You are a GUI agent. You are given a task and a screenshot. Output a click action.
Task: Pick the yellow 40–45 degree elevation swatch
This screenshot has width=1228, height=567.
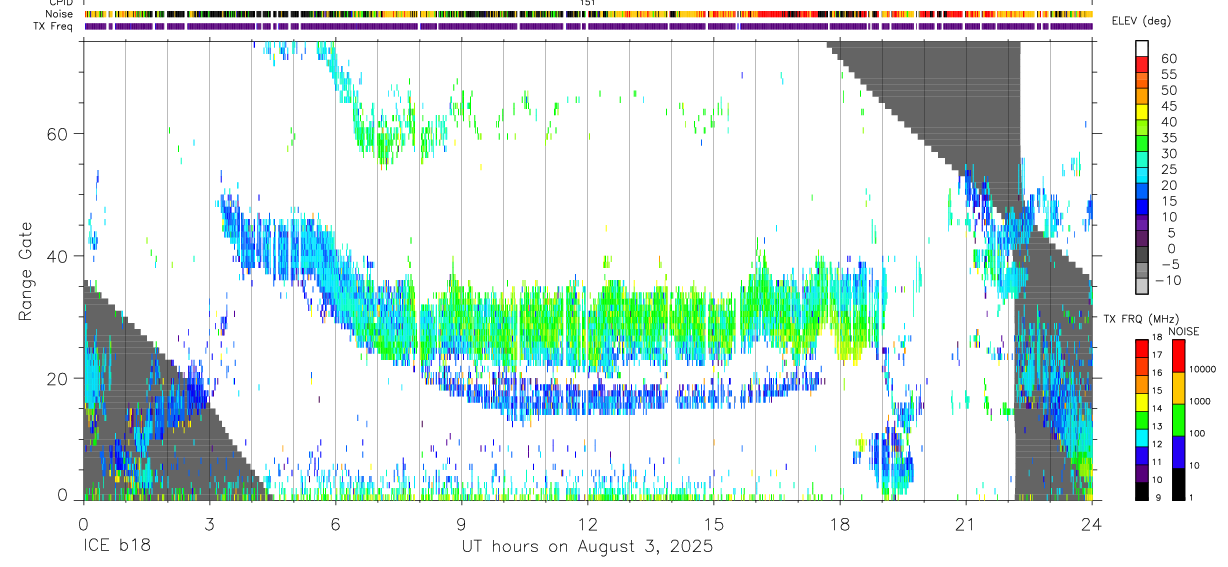(1142, 113)
